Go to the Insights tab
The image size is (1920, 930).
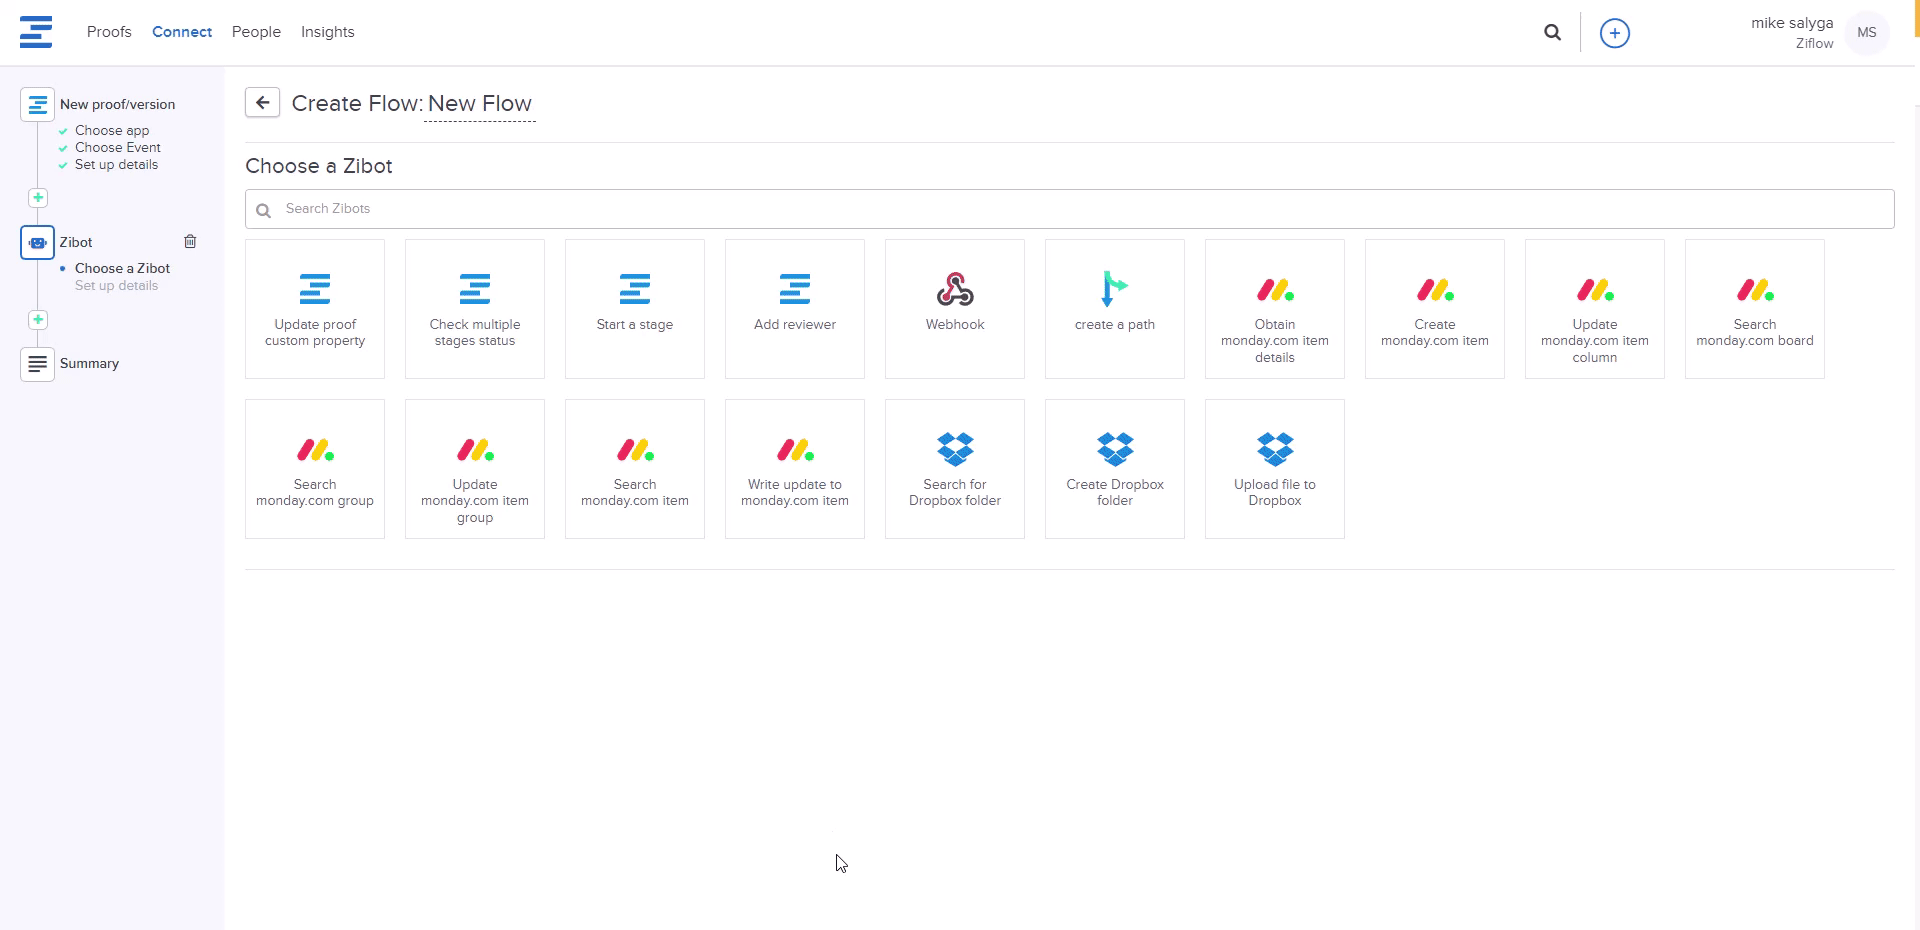coord(328,32)
